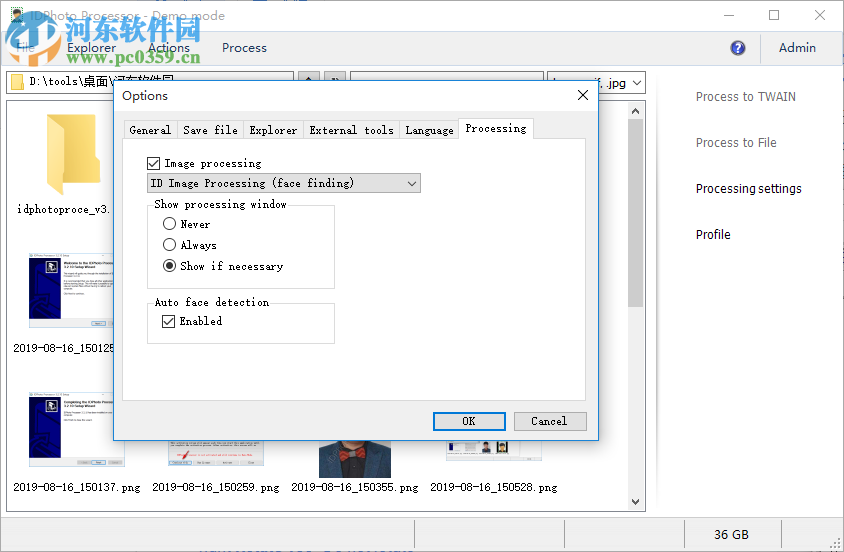The width and height of the screenshot is (844, 552).
Task: Toggle the Image processing checkbox
Action: tap(153, 163)
